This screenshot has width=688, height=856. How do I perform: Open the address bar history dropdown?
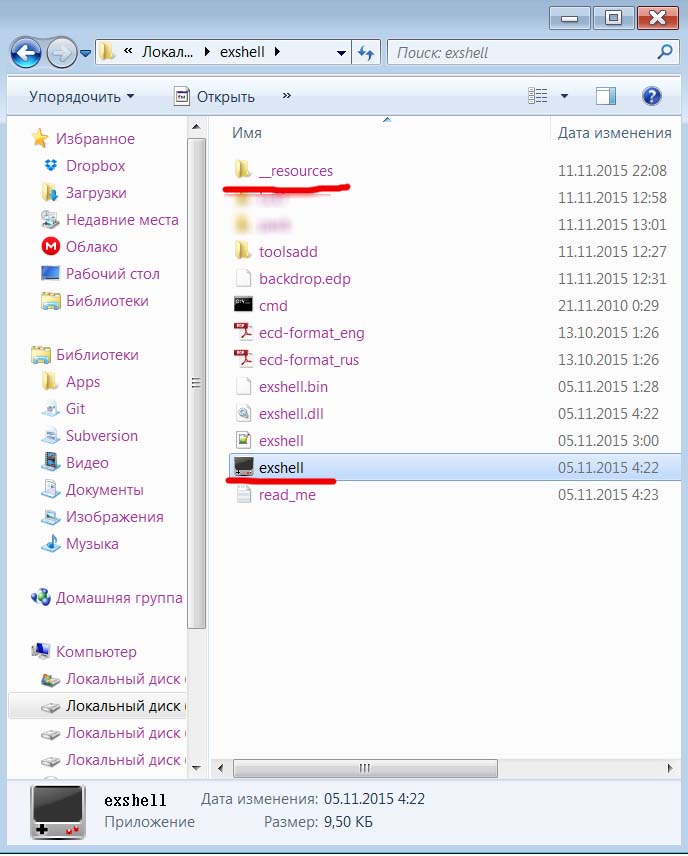341,52
